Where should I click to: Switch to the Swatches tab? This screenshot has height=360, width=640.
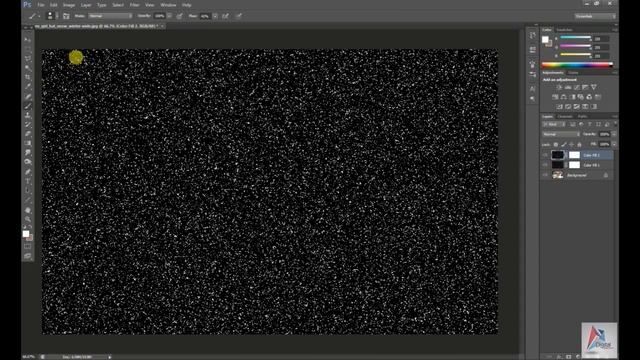[564, 30]
